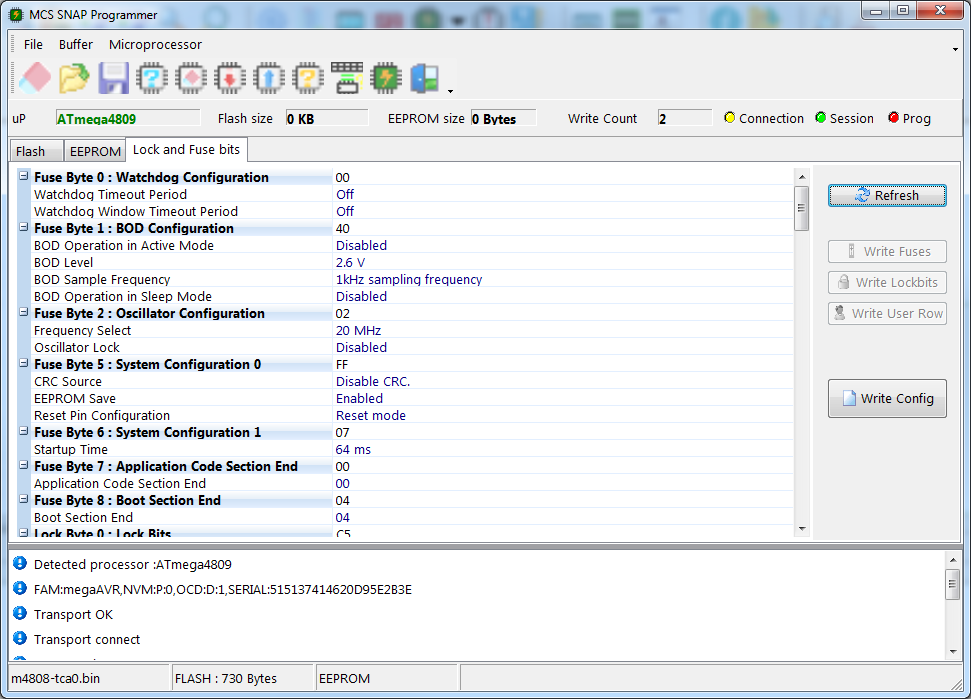Click the yellow Connection indicator
971x699 pixels.
click(x=729, y=118)
